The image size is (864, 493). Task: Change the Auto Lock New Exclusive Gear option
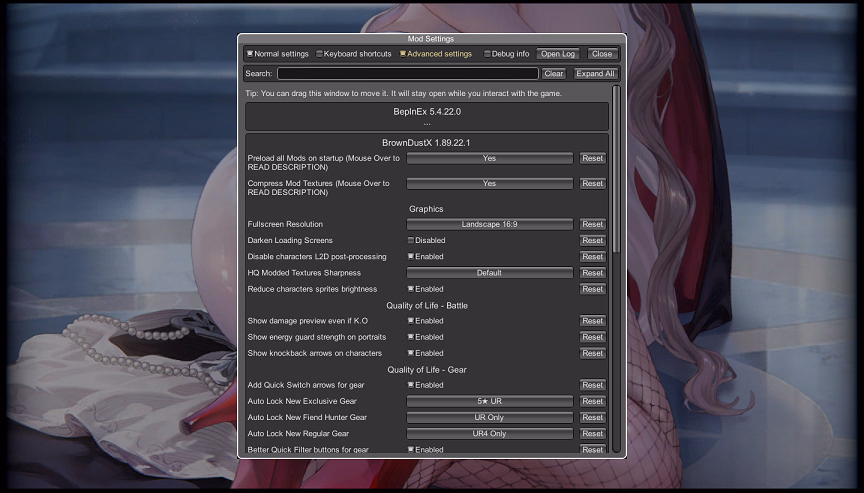[x=489, y=401]
